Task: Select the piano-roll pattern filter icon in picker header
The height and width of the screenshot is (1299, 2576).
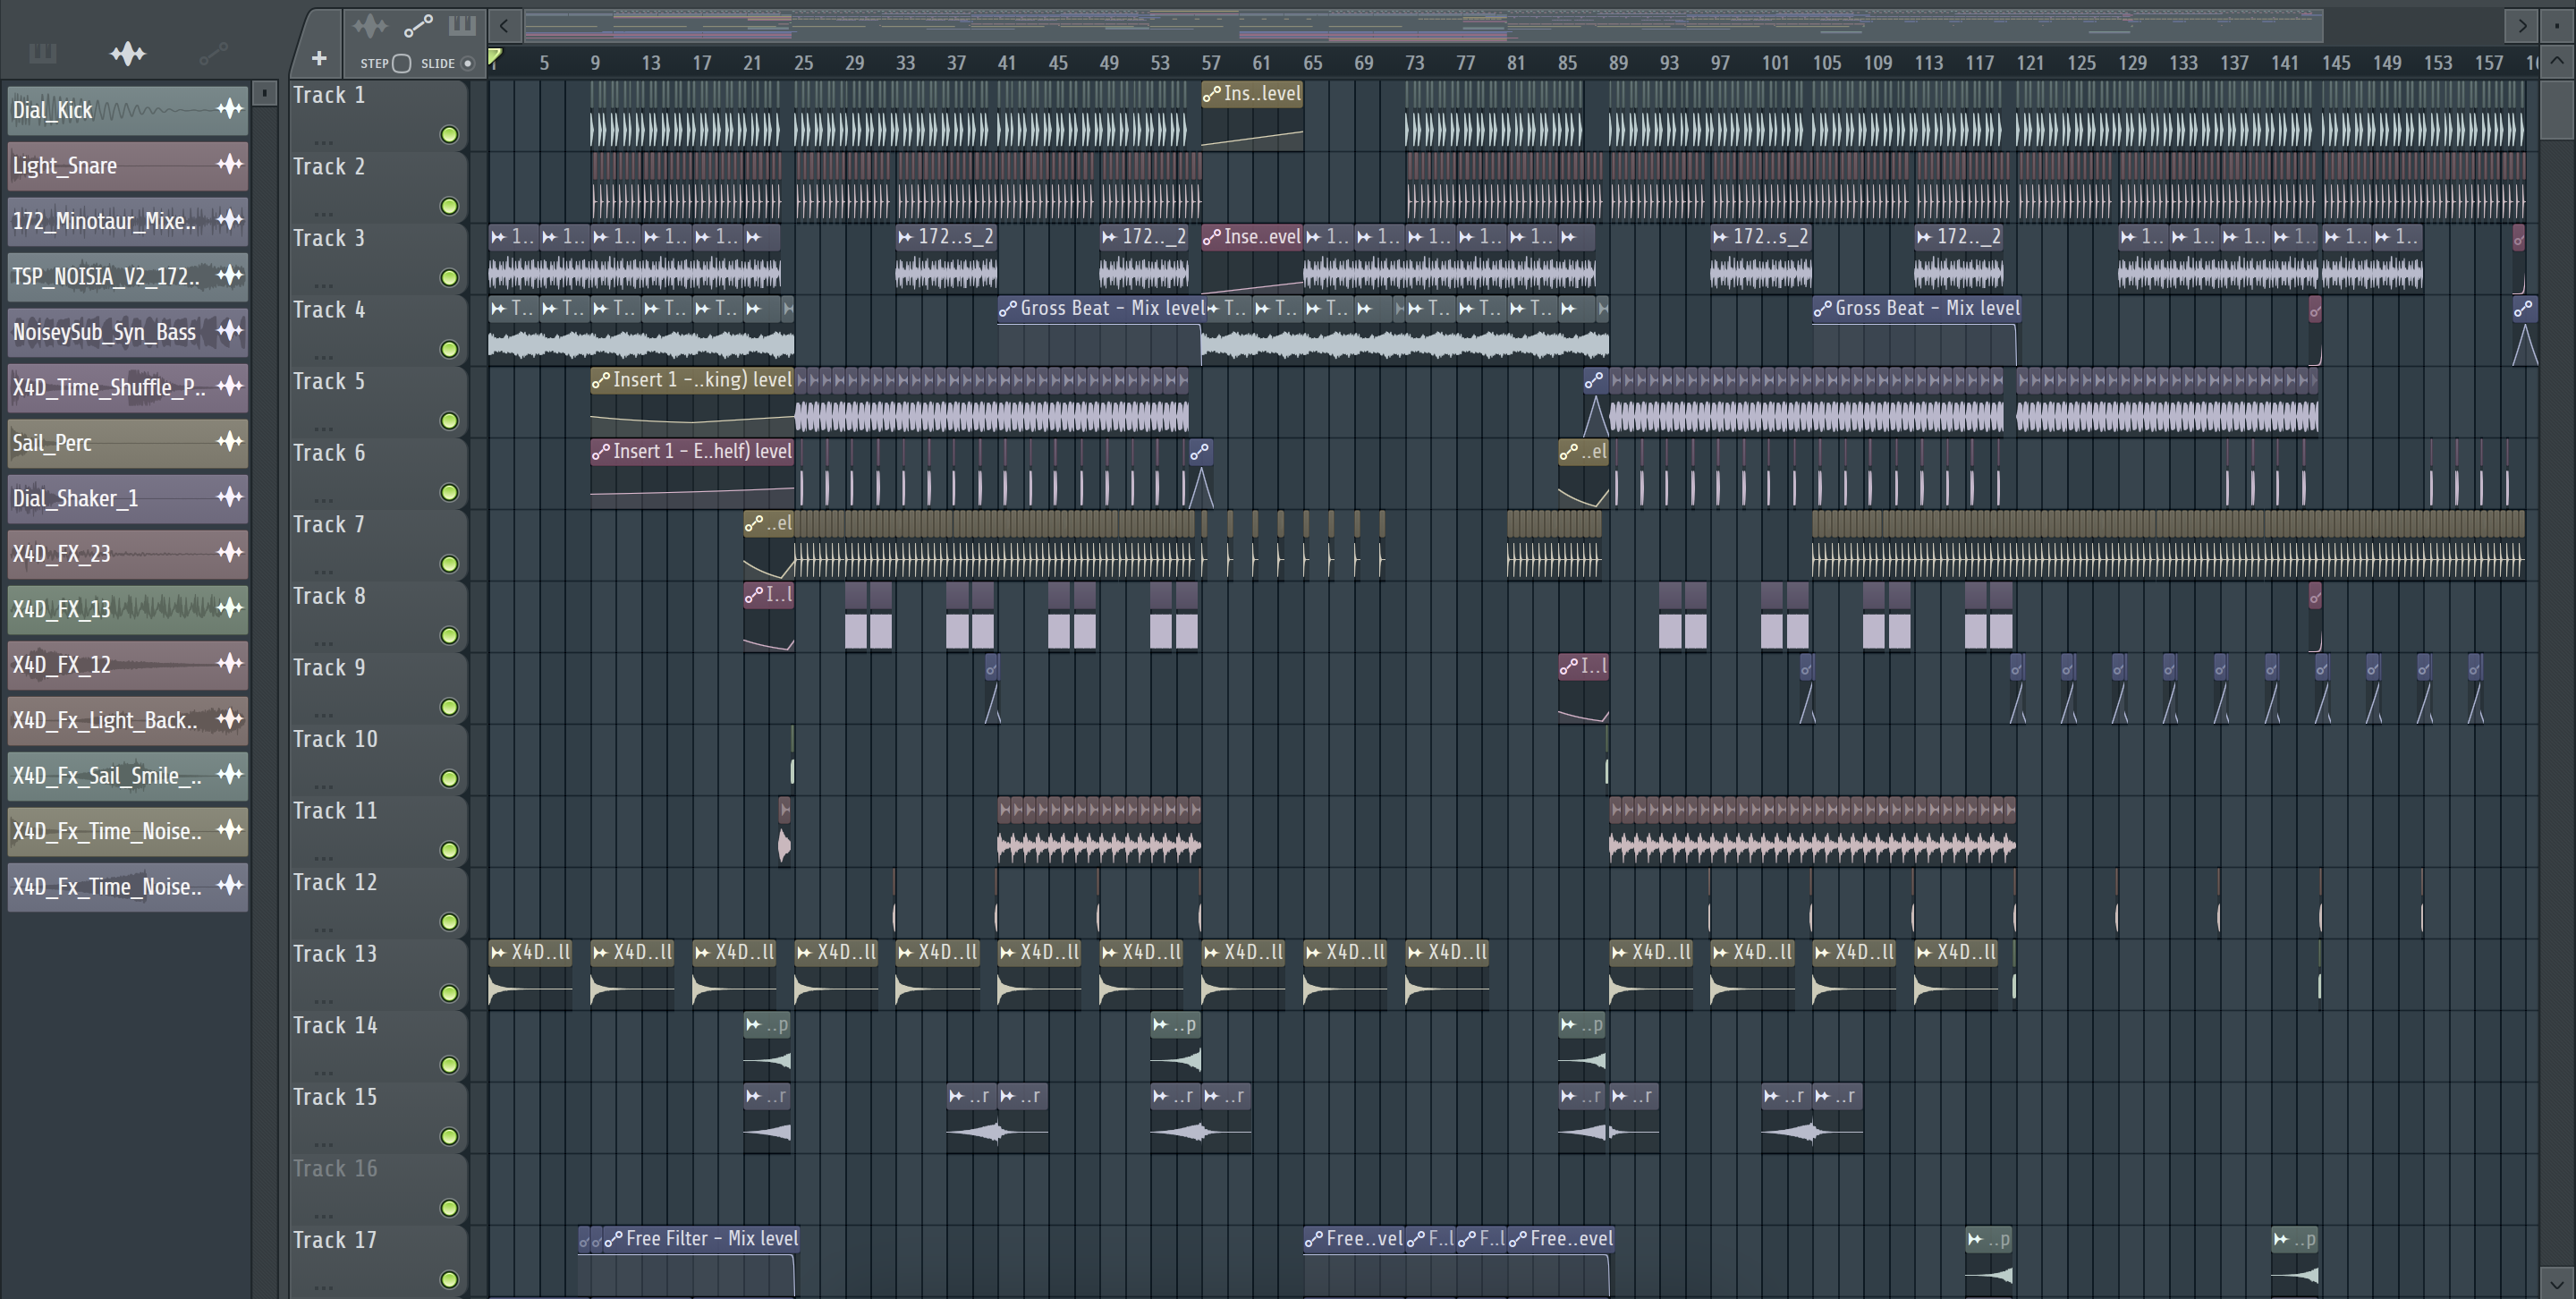Action: 42,53
